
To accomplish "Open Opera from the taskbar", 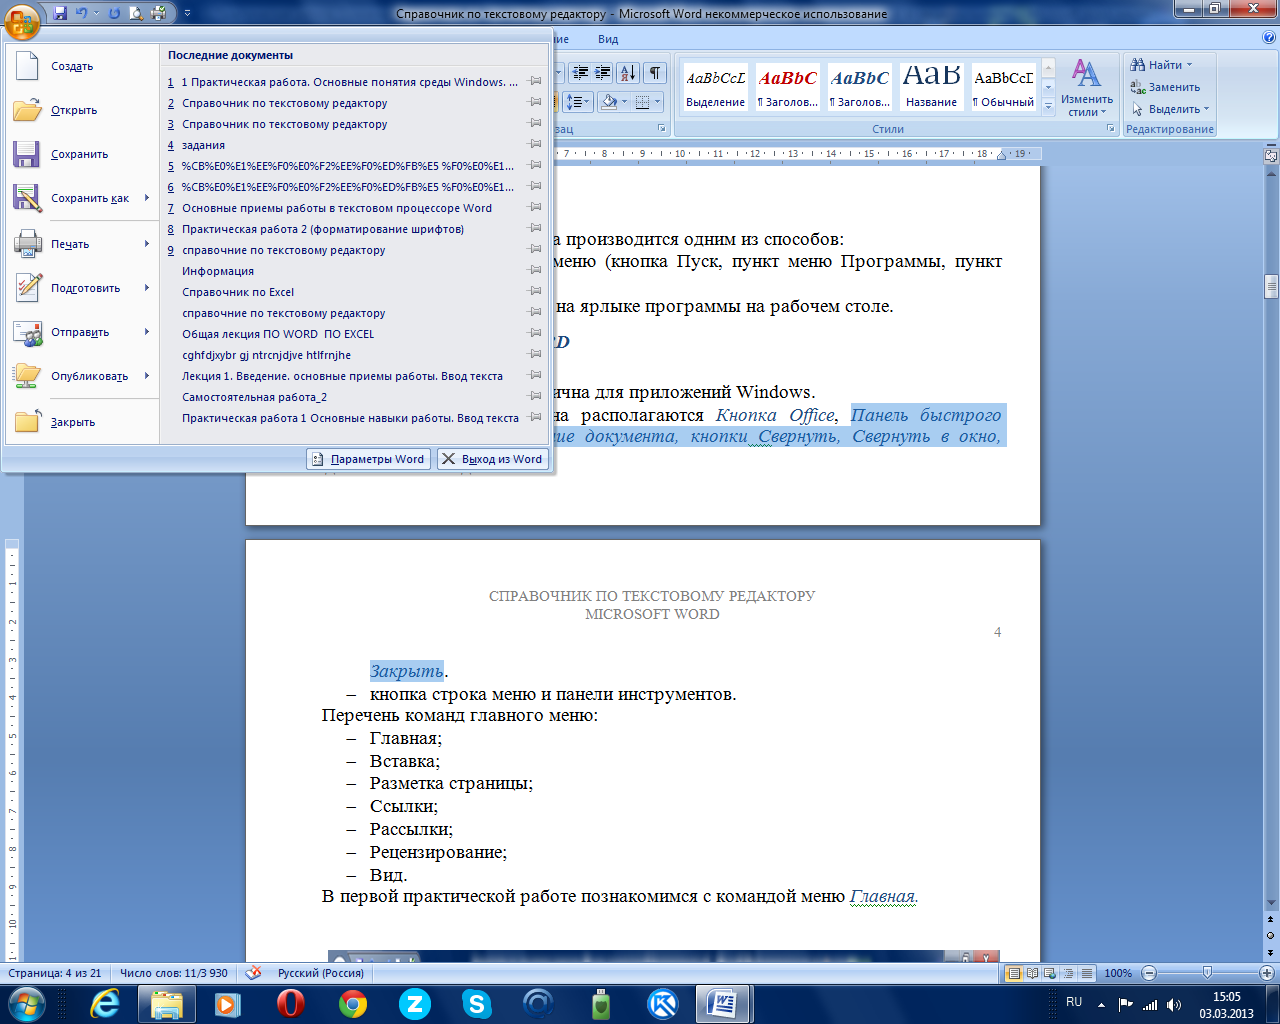I will (x=291, y=1003).
